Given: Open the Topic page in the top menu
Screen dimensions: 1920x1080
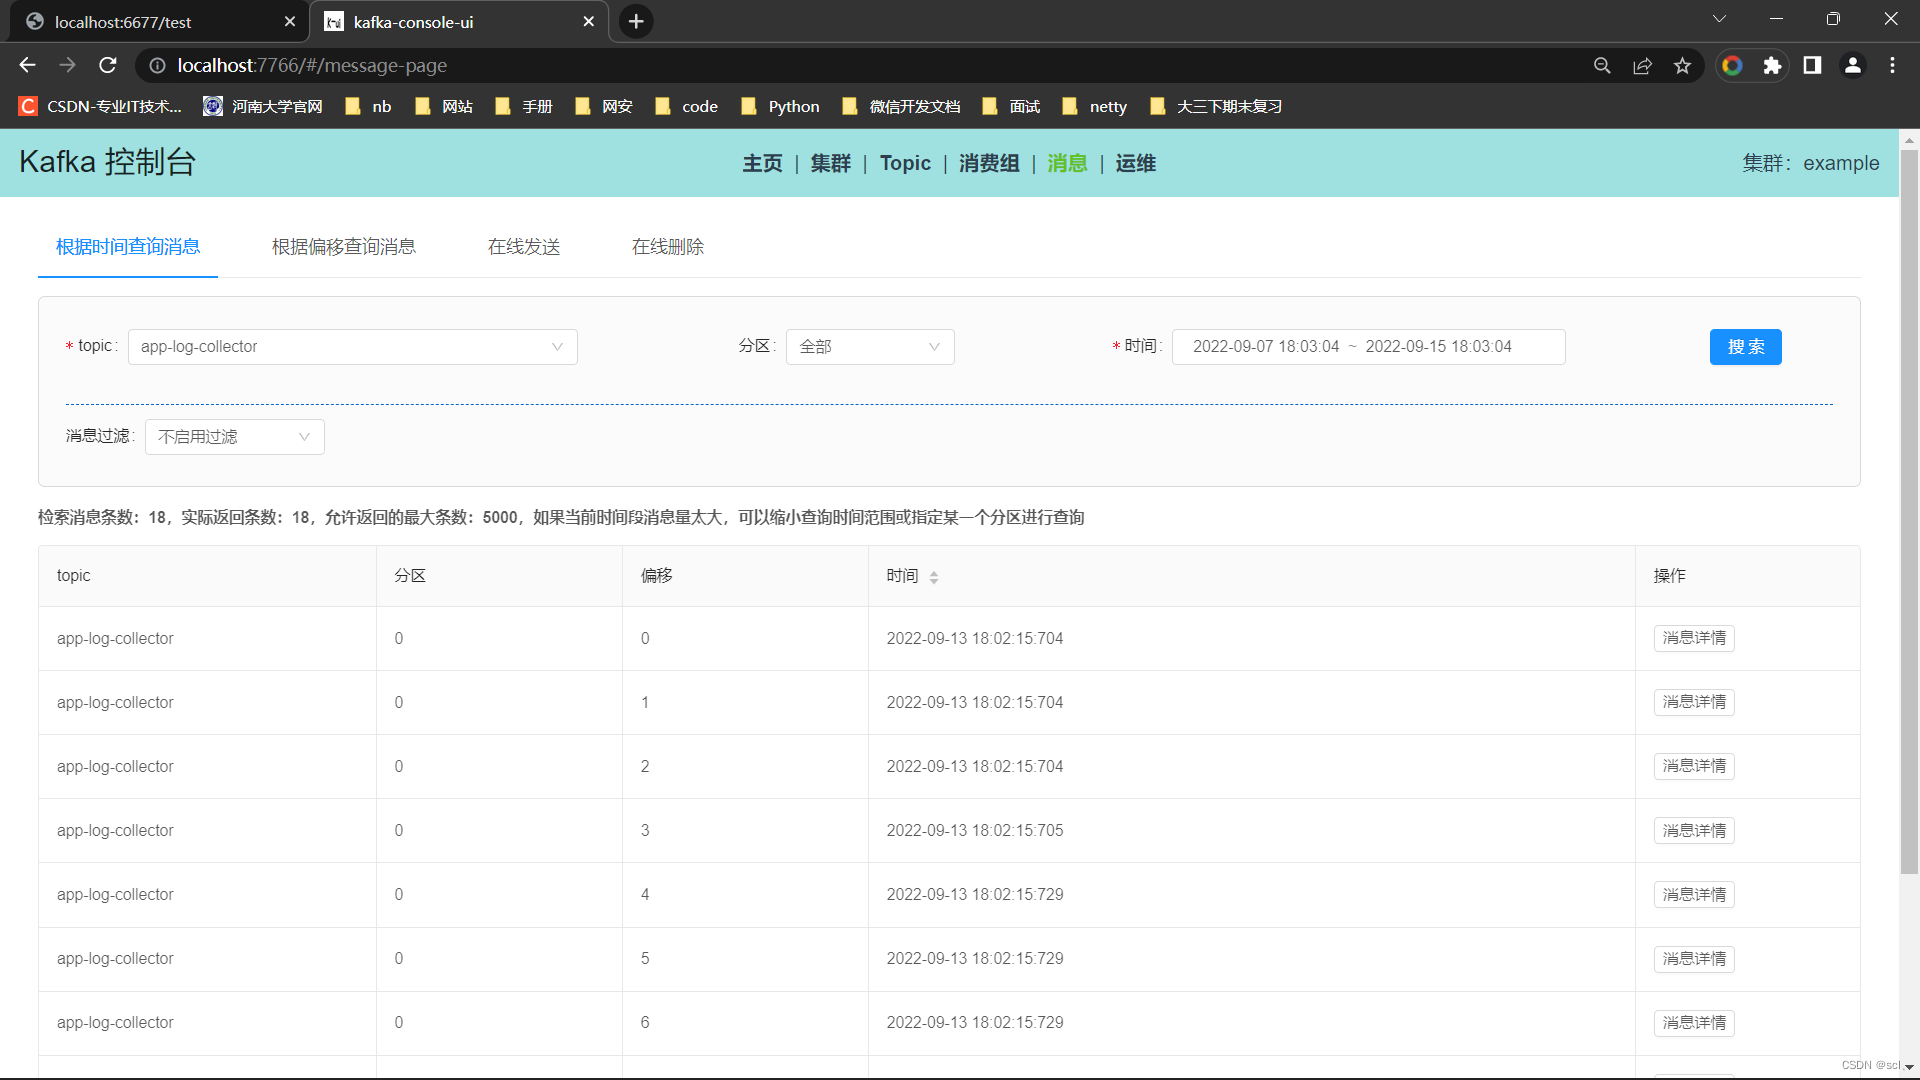Looking at the screenshot, I should pos(905,163).
